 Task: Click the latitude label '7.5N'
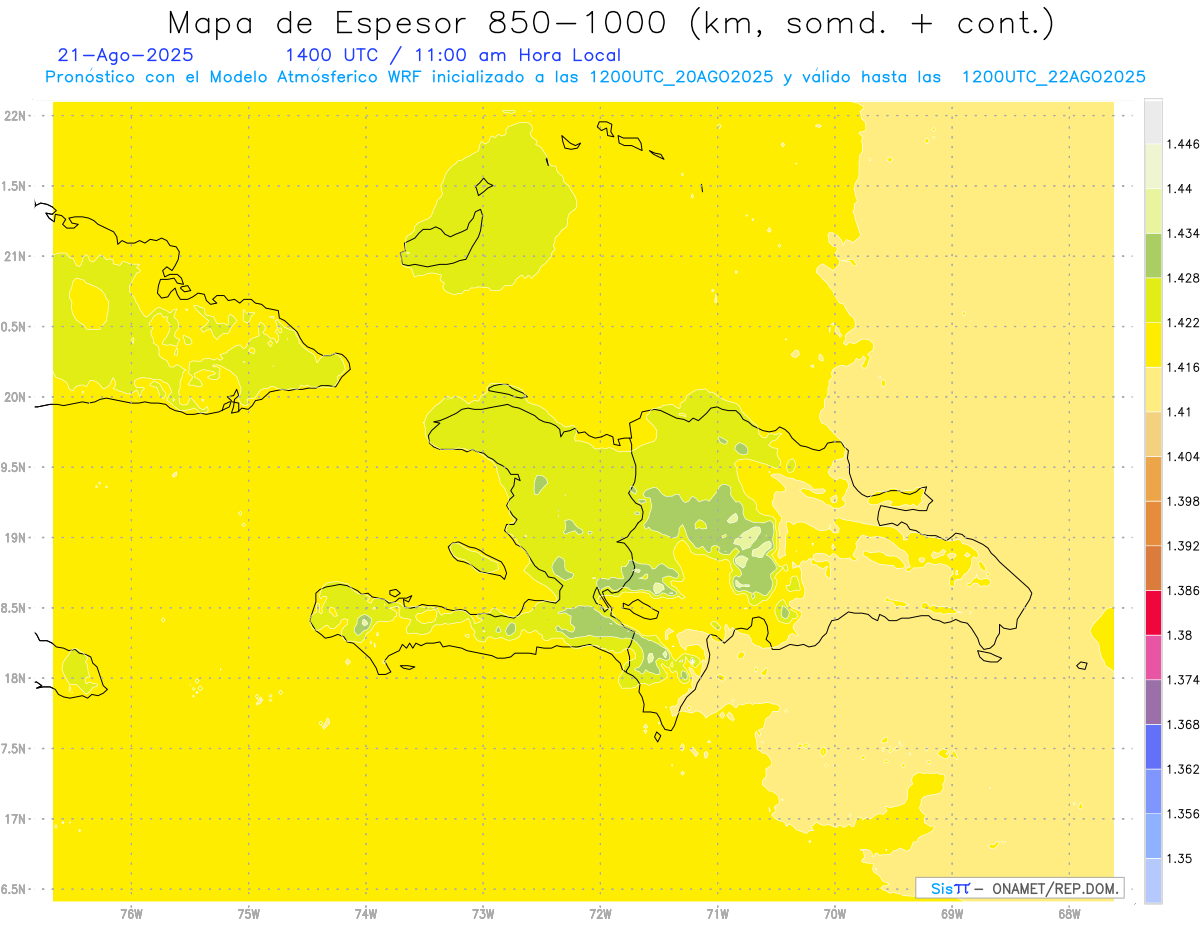coord(15,749)
